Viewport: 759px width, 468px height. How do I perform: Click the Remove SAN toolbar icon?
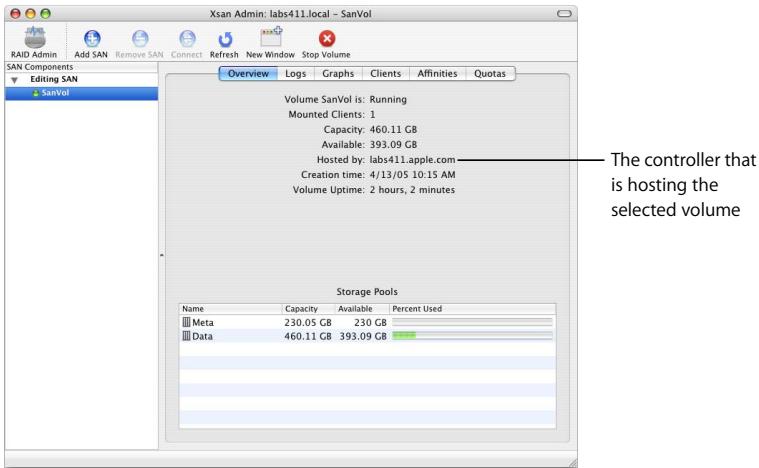[140, 38]
